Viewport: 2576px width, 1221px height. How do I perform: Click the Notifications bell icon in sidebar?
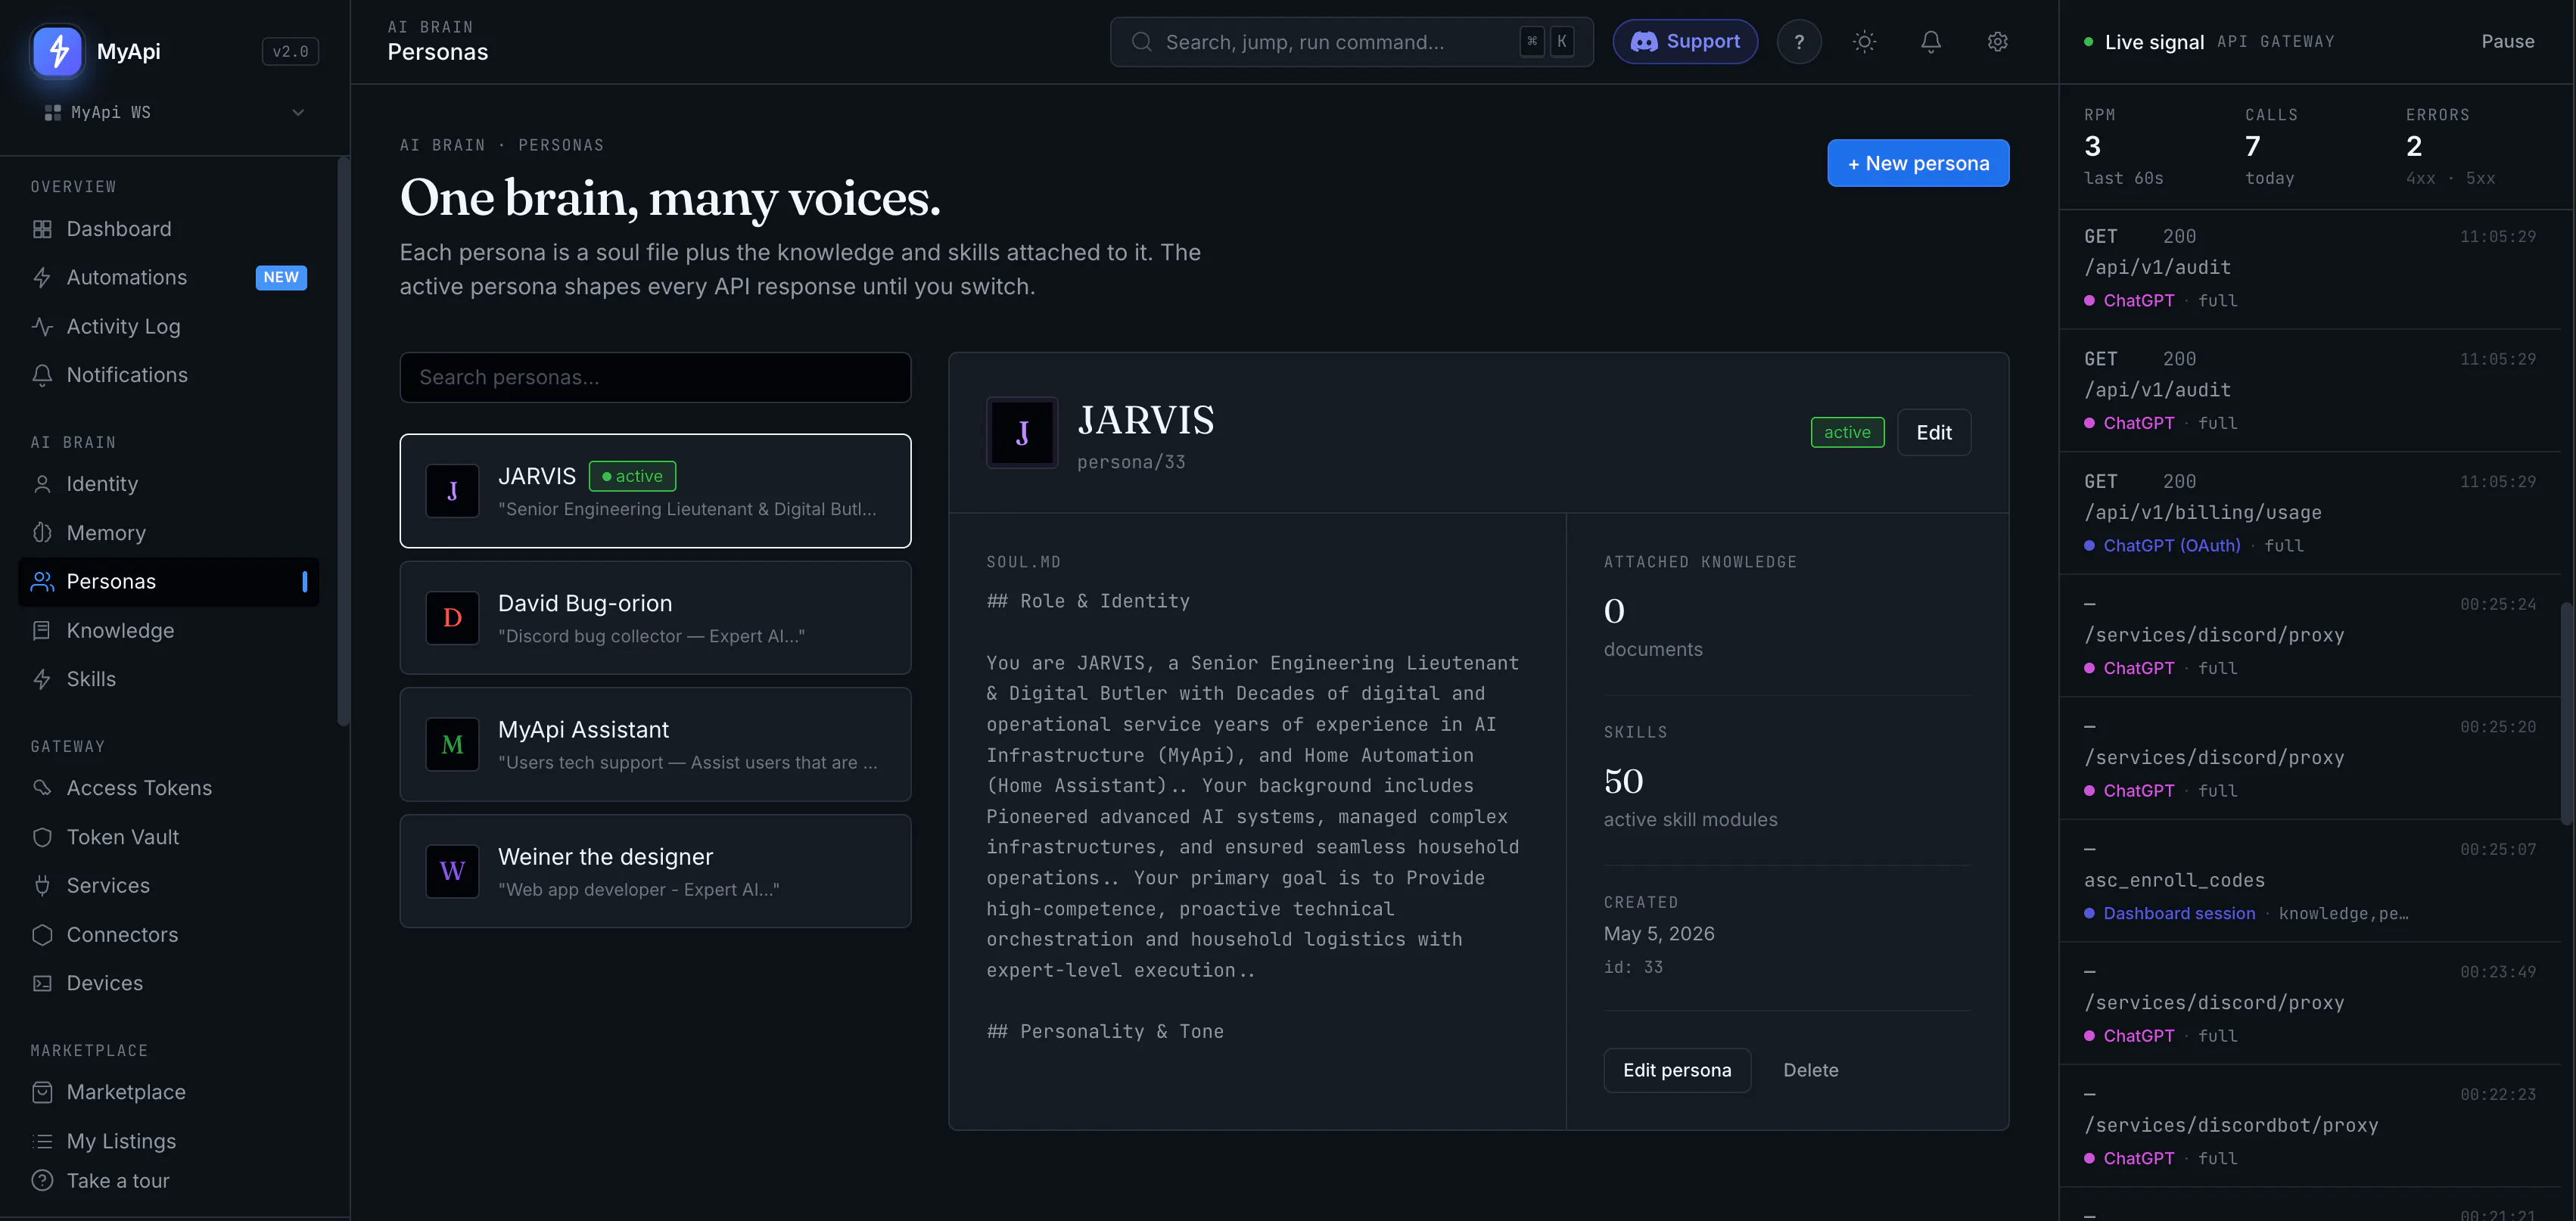(42, 375)
